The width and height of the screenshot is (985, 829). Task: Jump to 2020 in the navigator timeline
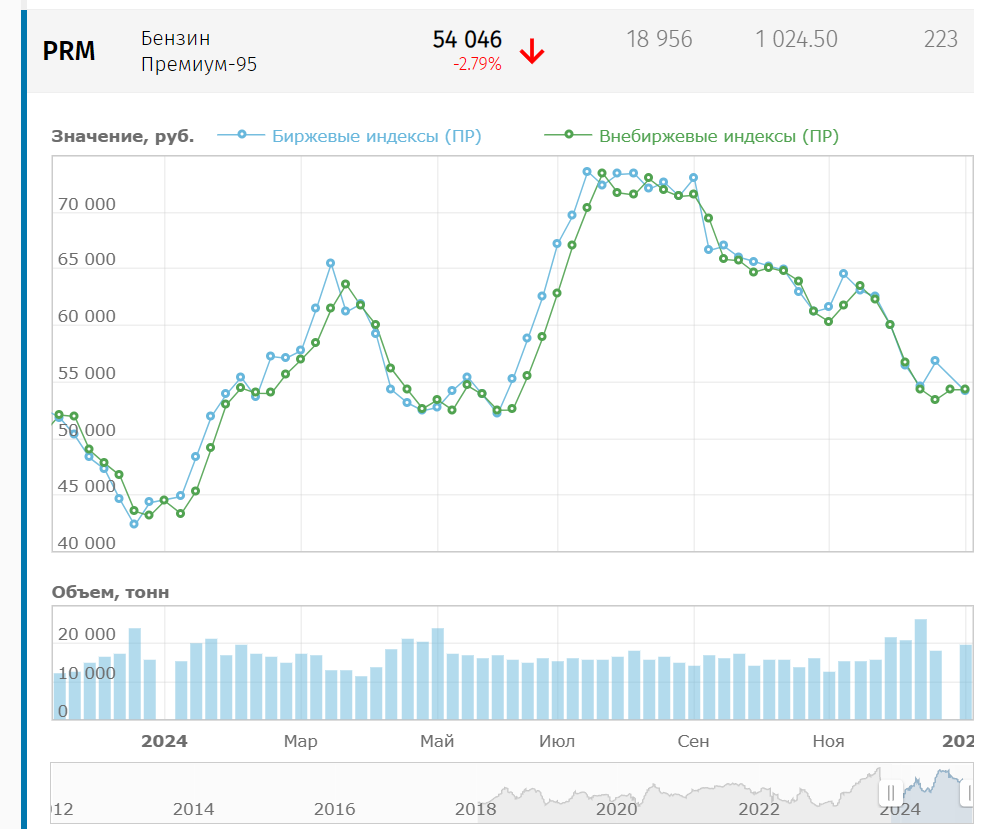617,809
